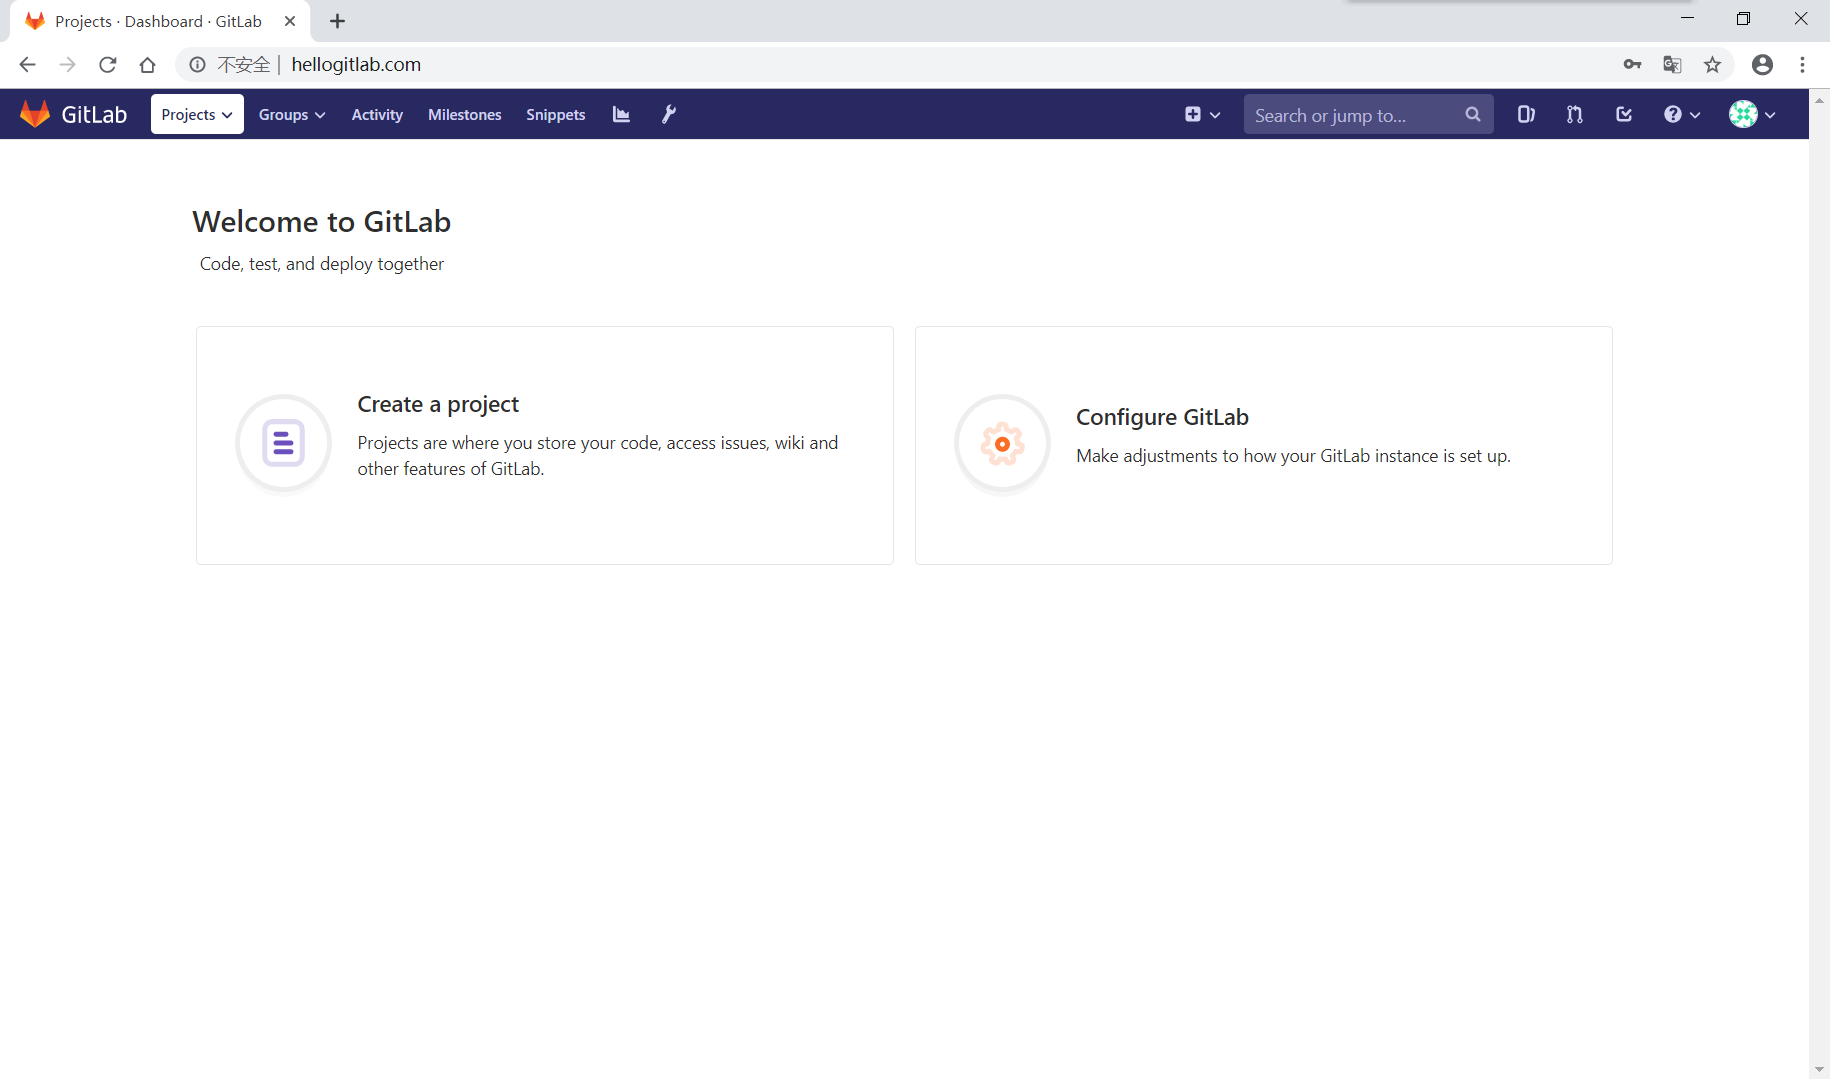The width and height of the screenshot is (1830, 1079).
Task: Click the browser translate icon
Action: coord(1672,65)
